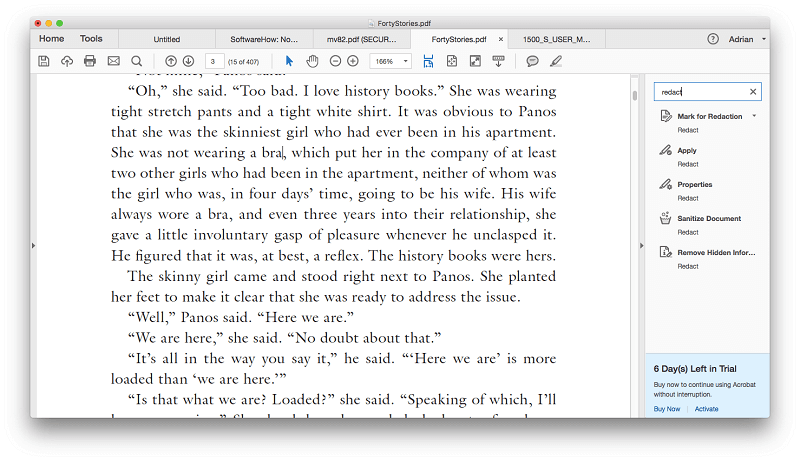
Task: Print the document using printer icon
Action: 90,61
